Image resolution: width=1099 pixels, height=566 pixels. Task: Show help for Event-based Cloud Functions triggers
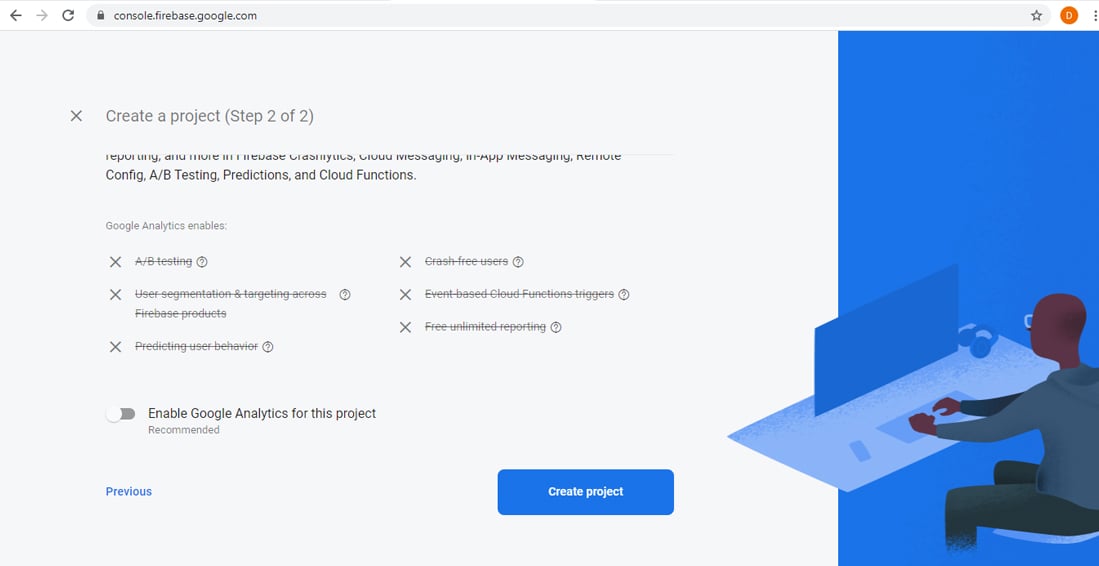[x=624, y=295]
